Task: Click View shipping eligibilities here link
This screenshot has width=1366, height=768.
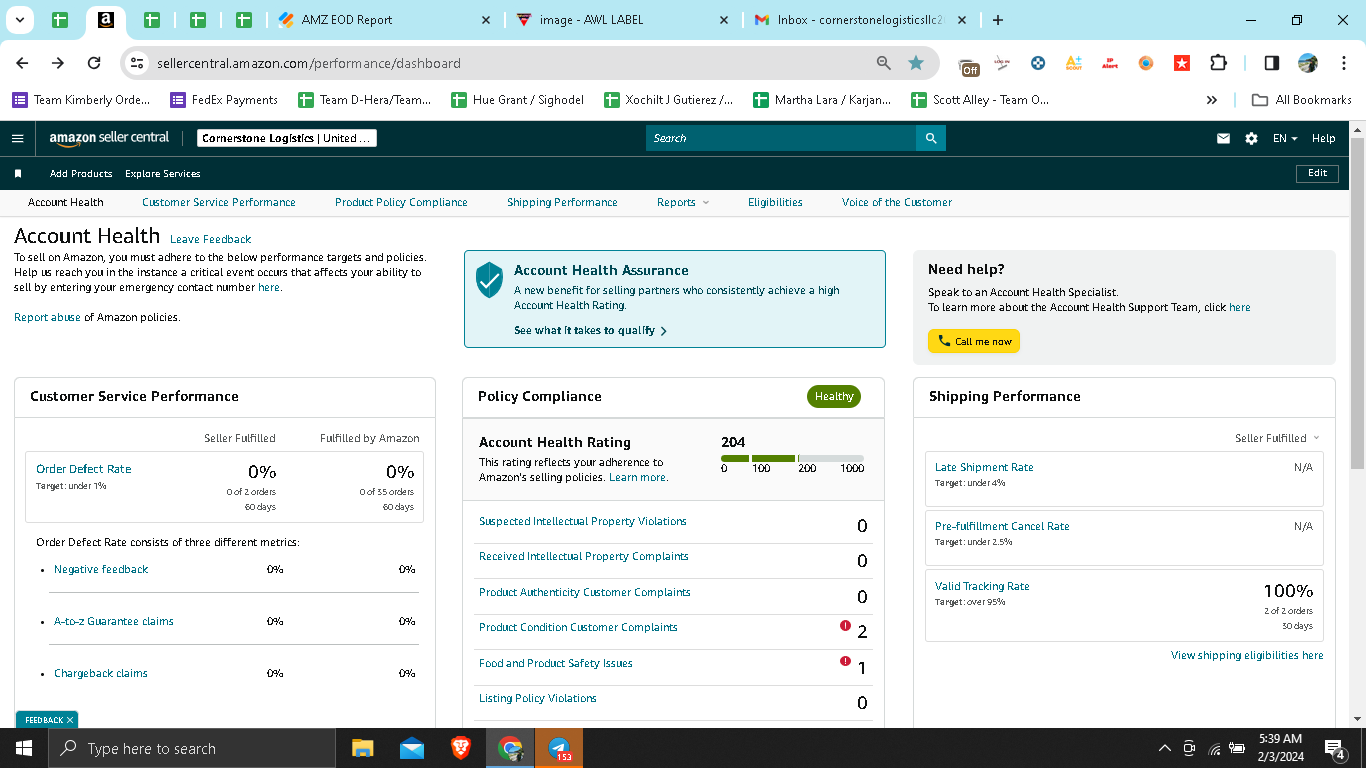Action: pyautogui.click(x=1247, y=655)
